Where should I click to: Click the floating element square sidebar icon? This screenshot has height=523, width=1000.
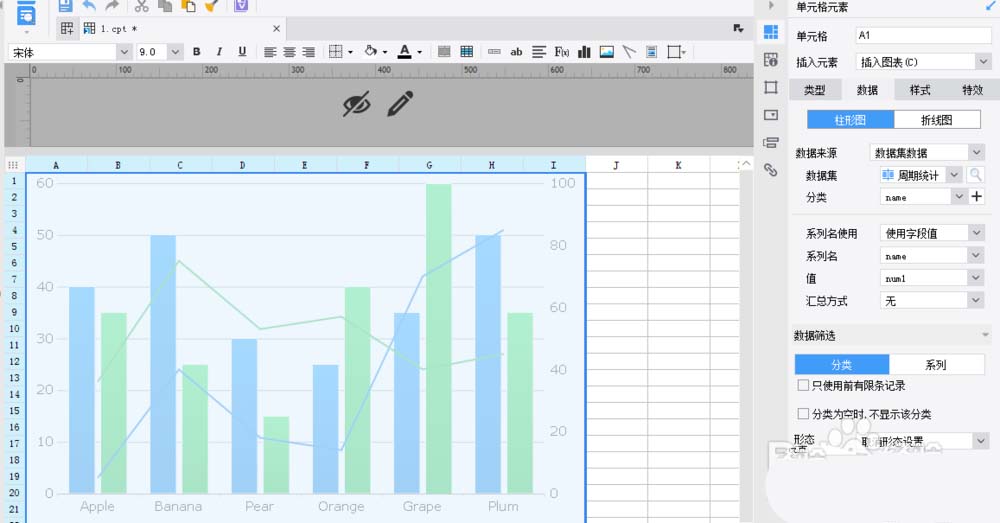click(771, 87)
